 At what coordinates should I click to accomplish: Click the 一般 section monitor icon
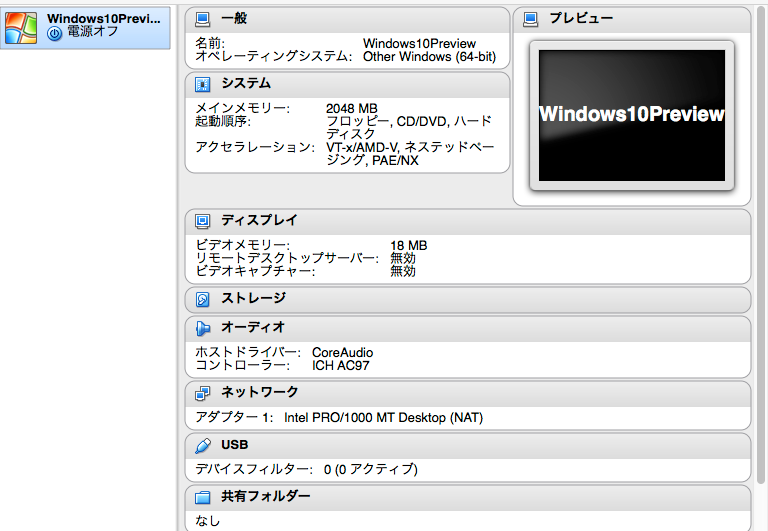[202, 19]
